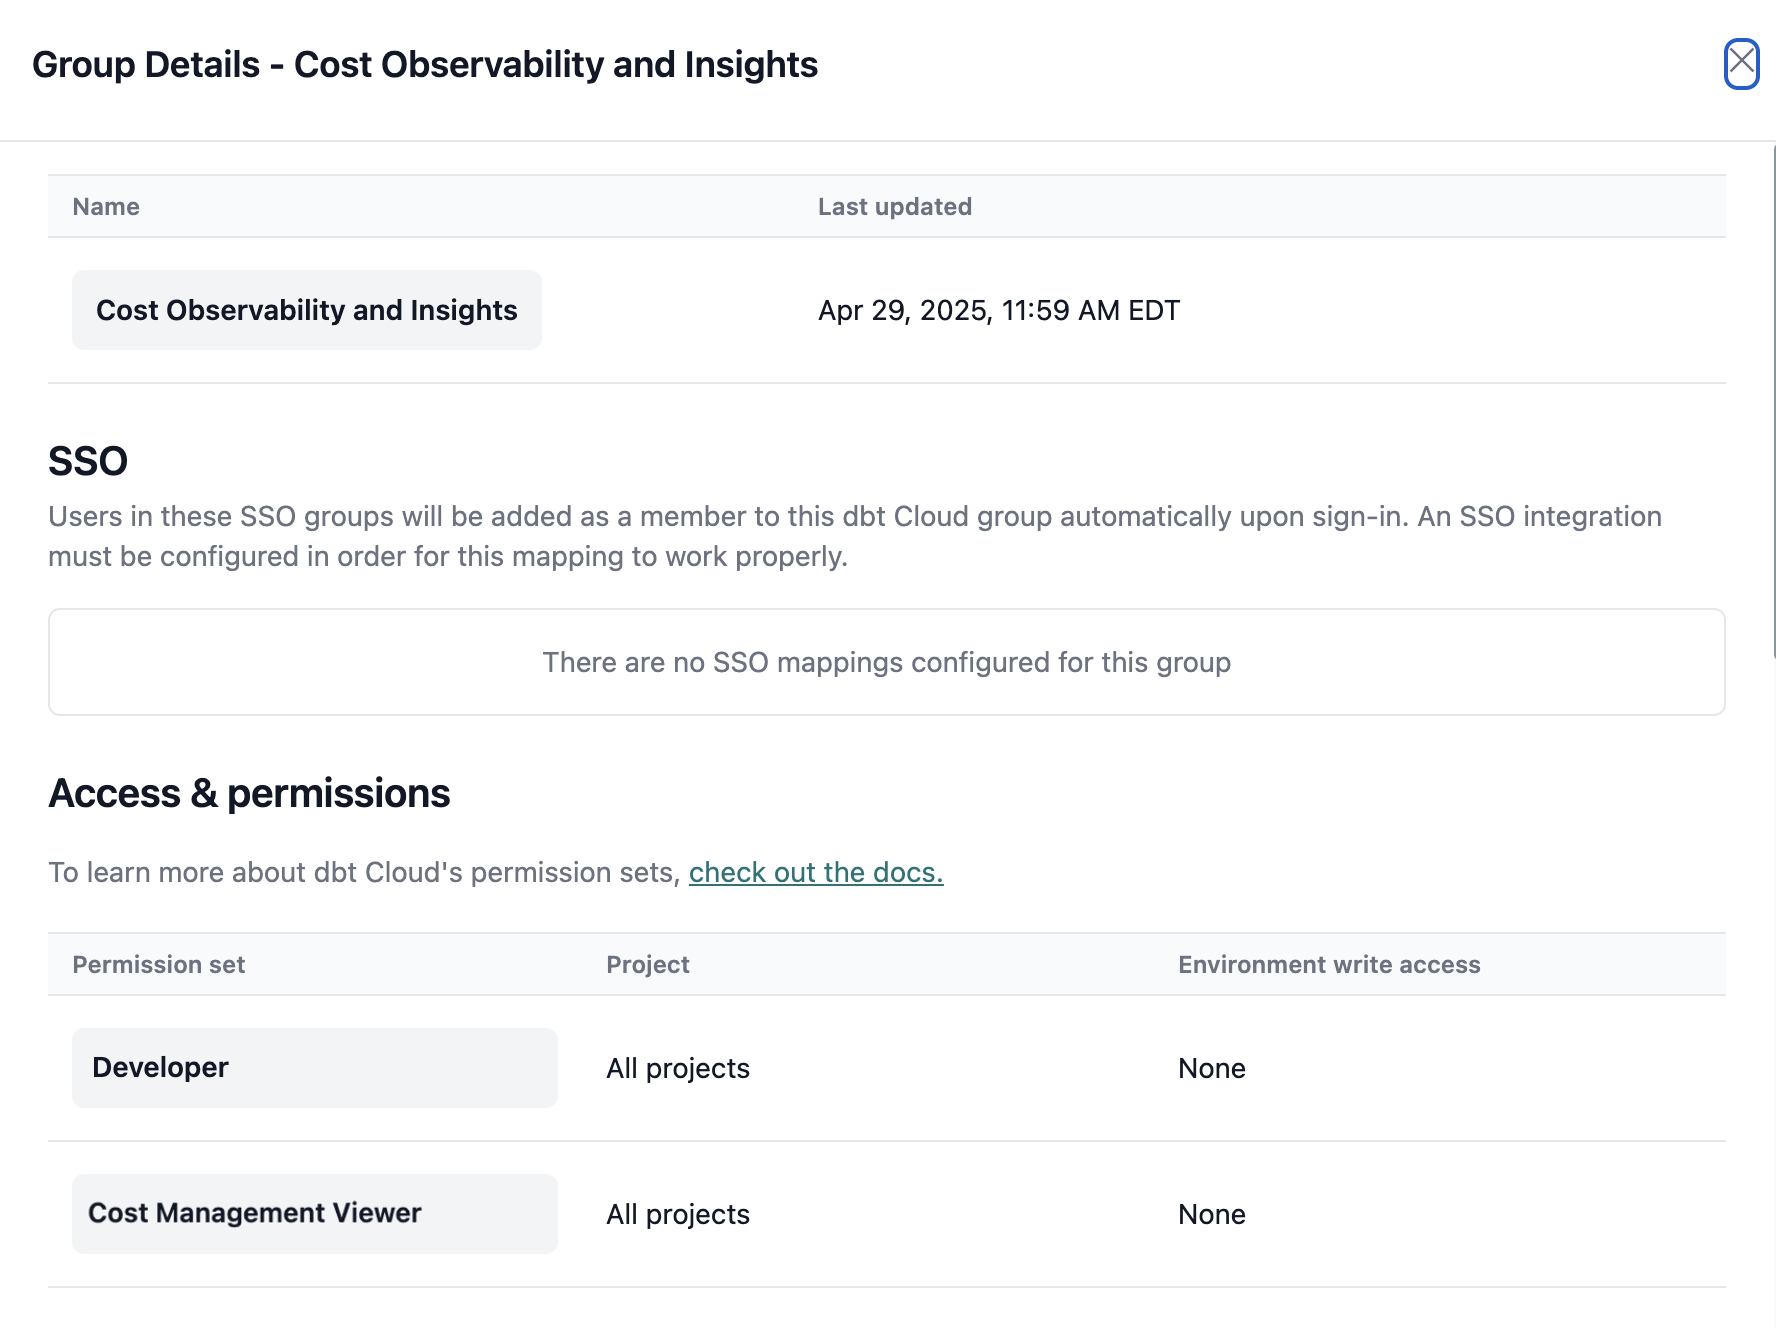This screenshot has width=1776, height=1328.
Task: Click None for Cost Management Viewer write access
Action: tap(1211, 1213)
